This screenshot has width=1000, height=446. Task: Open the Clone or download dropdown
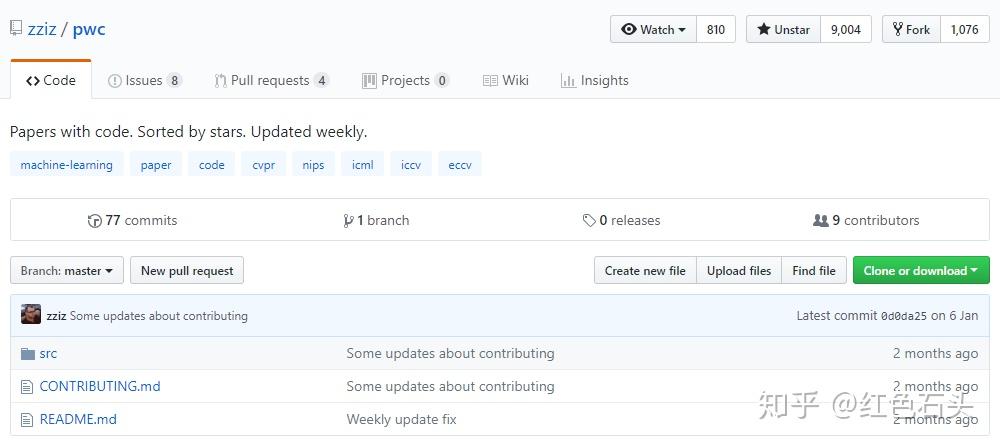[x=922, y=271]
